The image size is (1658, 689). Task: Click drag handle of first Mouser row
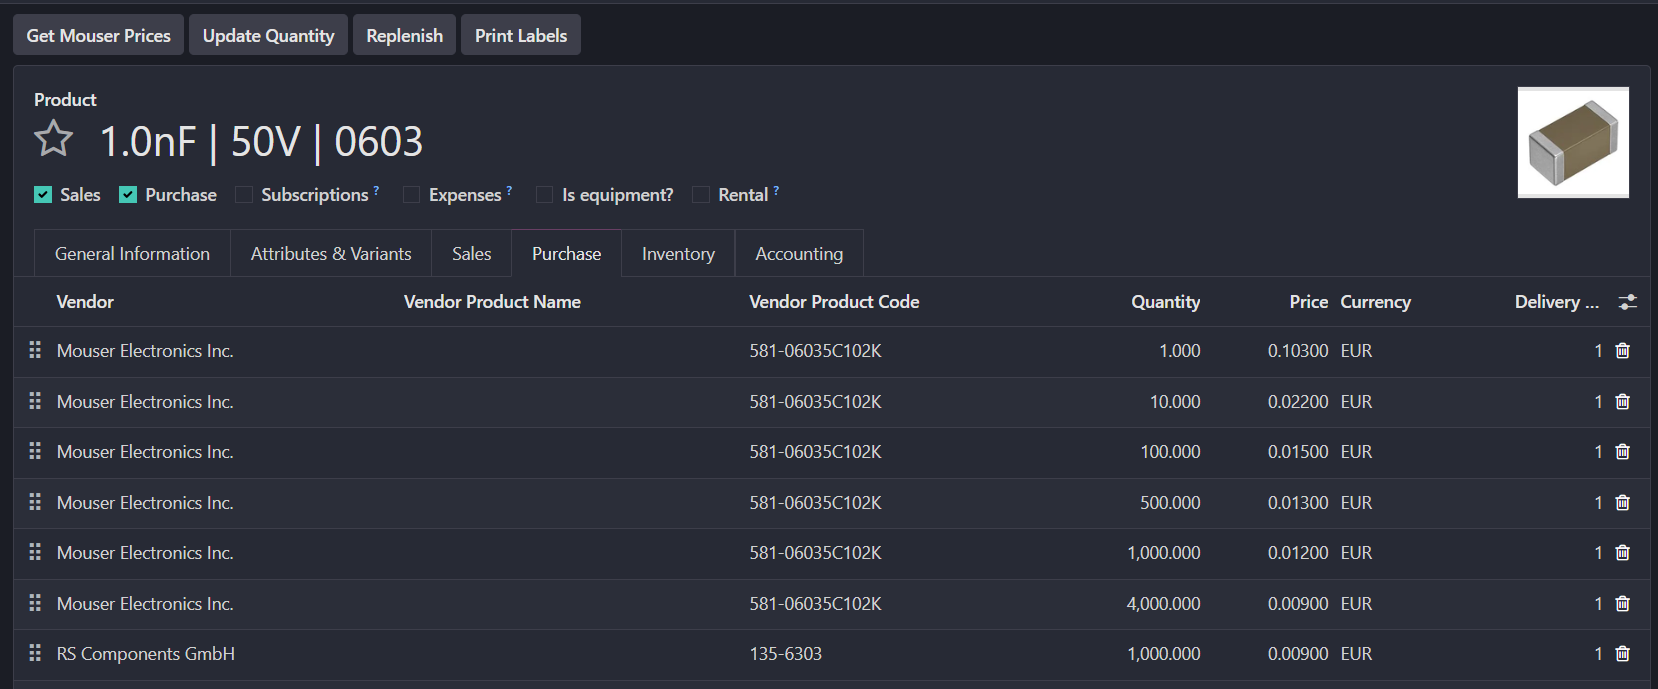point(35,350)
